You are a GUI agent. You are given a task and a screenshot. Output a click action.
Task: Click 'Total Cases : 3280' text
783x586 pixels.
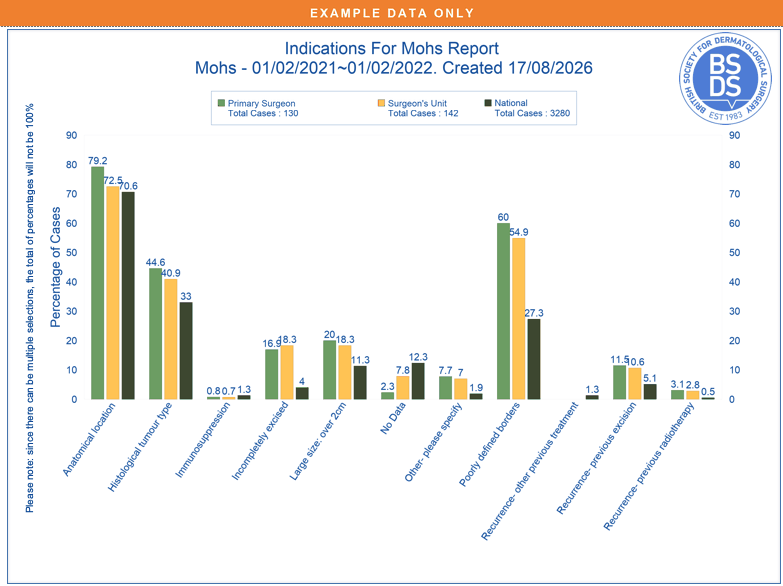[x=532, y=113]
